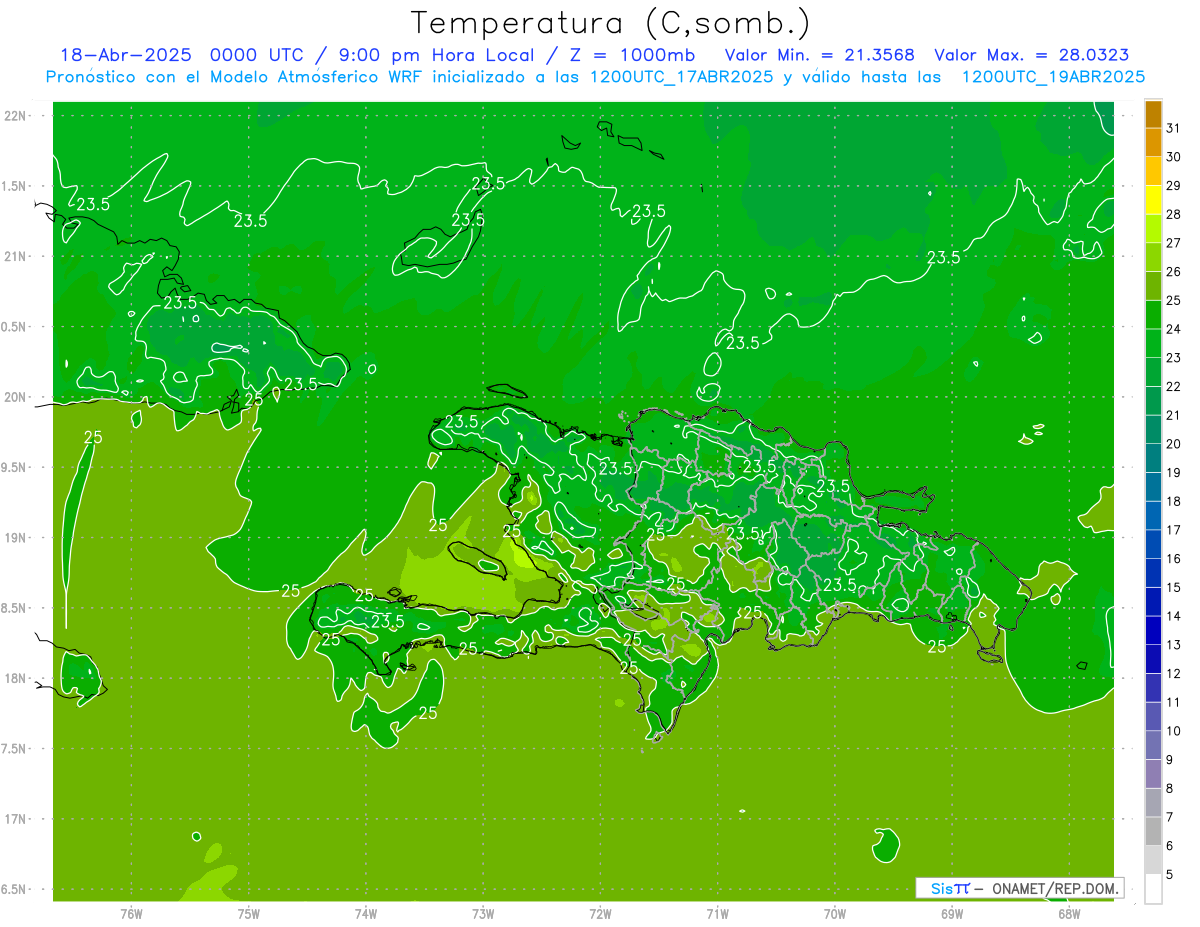This screenshot has width=1200, height=927.
Task: Click legend value 31
Action: coord(1173,128)
